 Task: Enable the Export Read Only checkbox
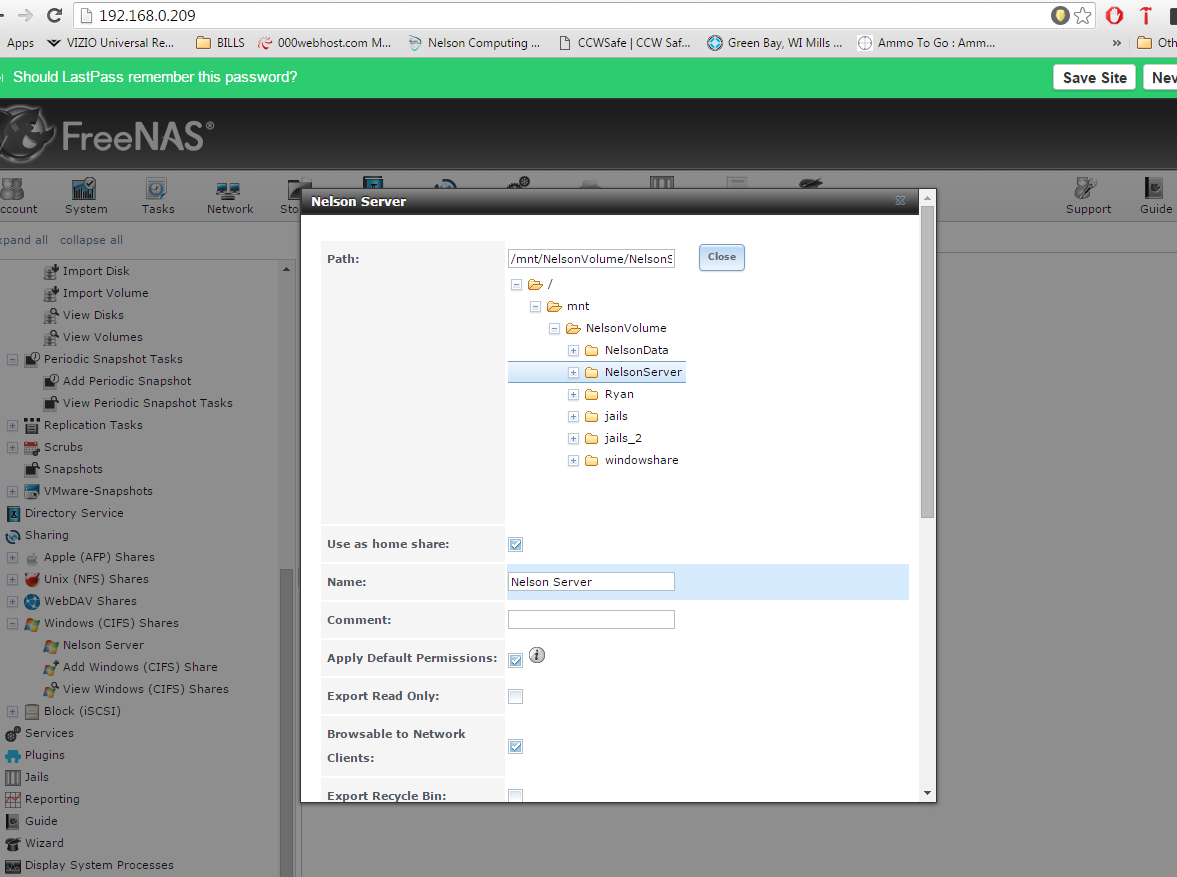click(x=516, y=697)
